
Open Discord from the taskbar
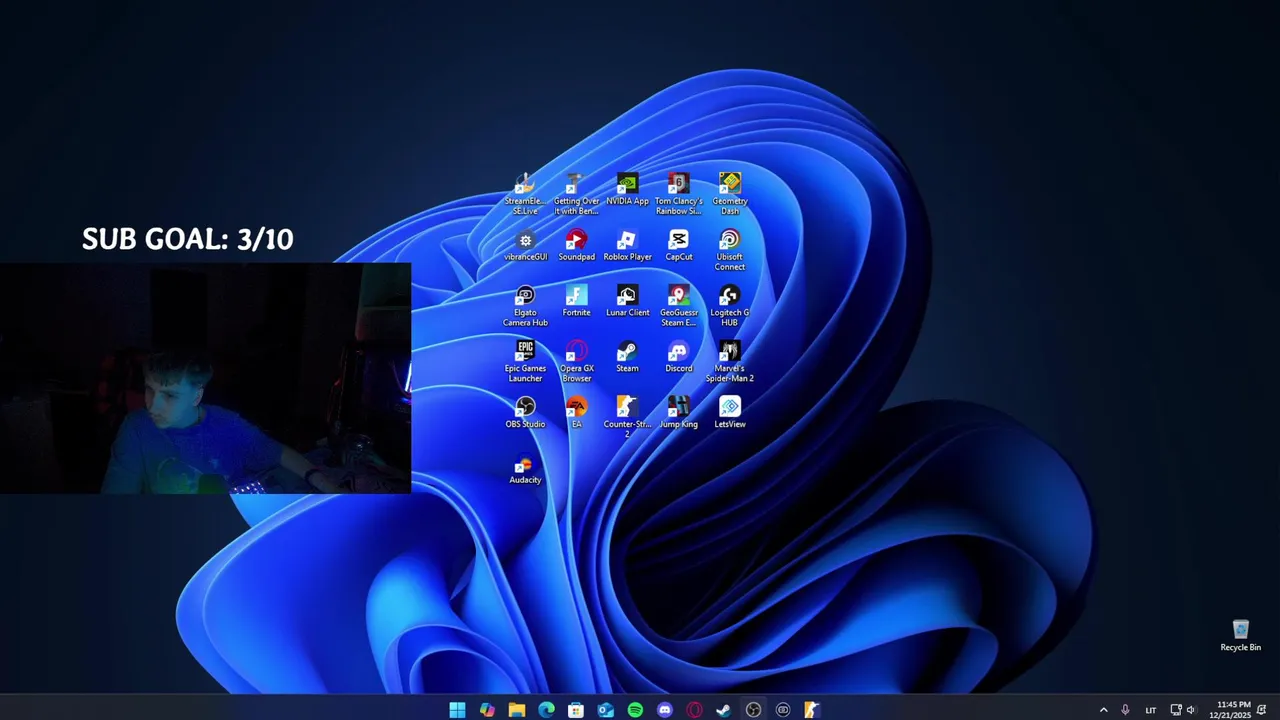[x=665, y=710]
